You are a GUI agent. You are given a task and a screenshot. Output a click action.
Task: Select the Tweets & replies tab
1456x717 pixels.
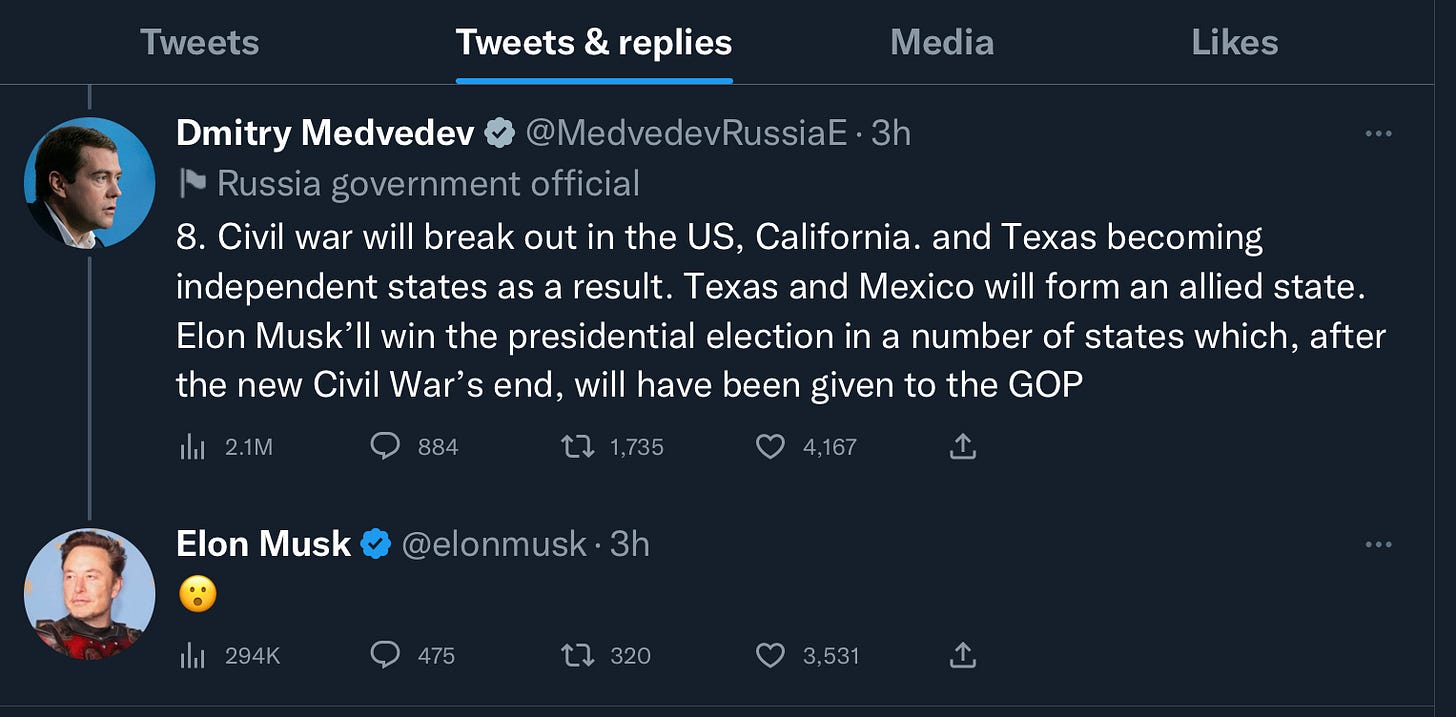tap(594, 42)
